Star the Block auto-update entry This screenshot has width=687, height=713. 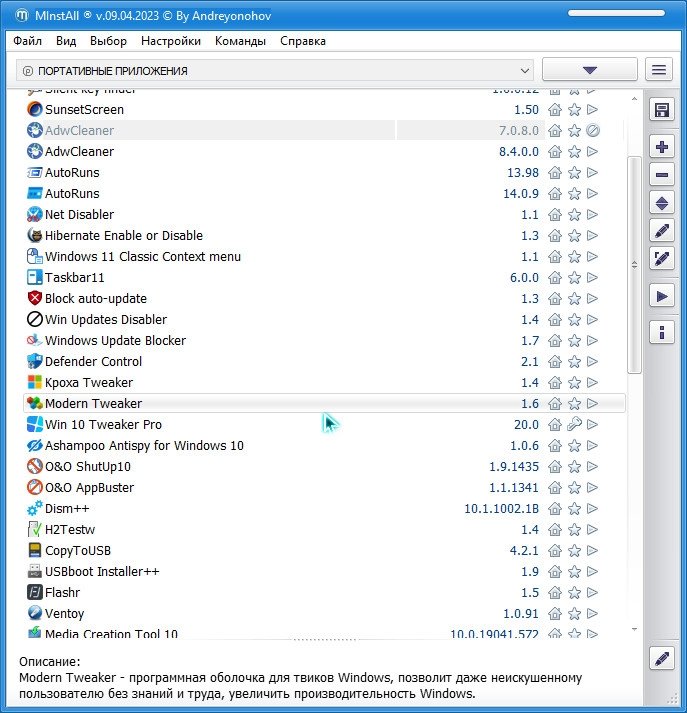(574, 298)
